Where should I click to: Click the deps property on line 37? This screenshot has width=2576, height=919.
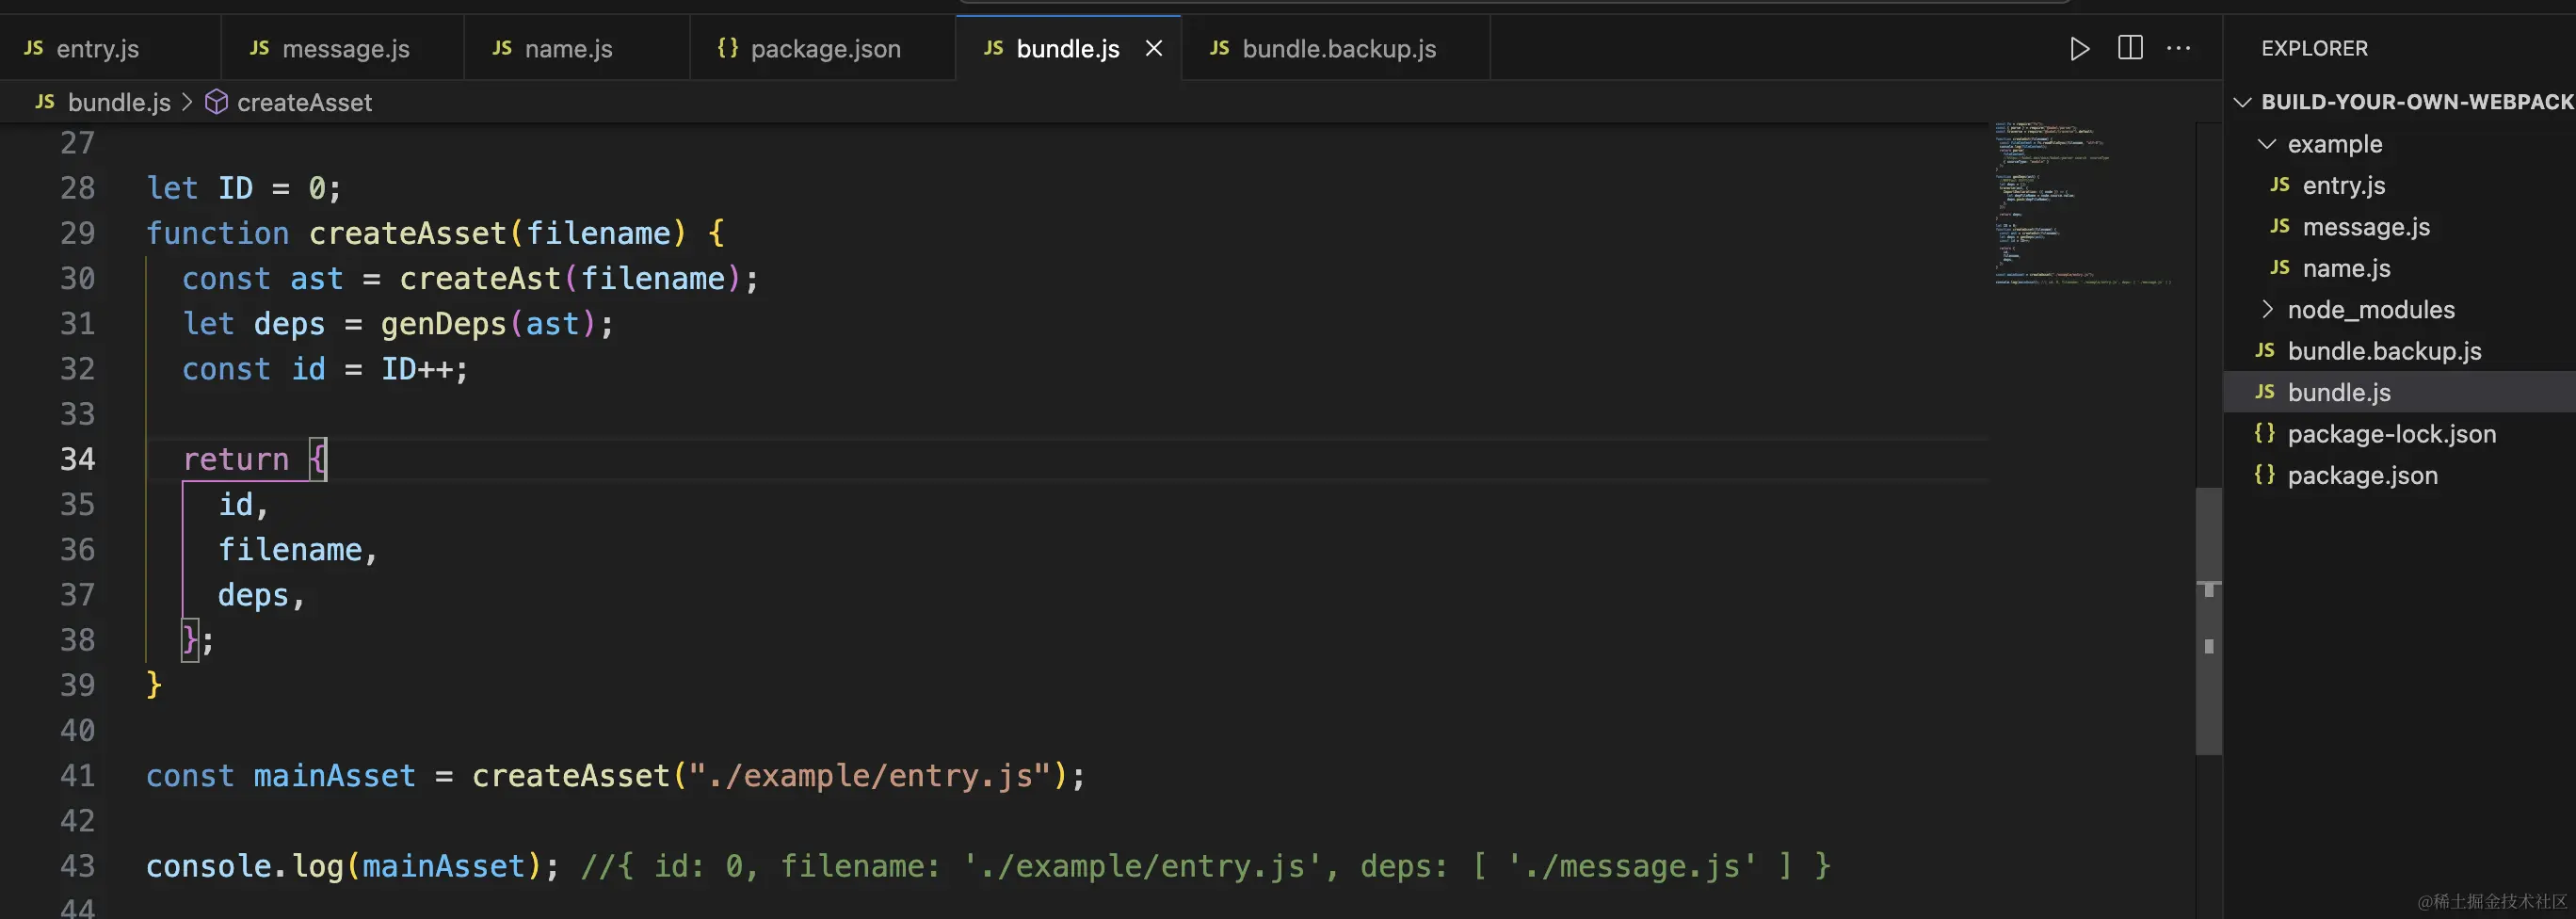click(x=253, y=595)
